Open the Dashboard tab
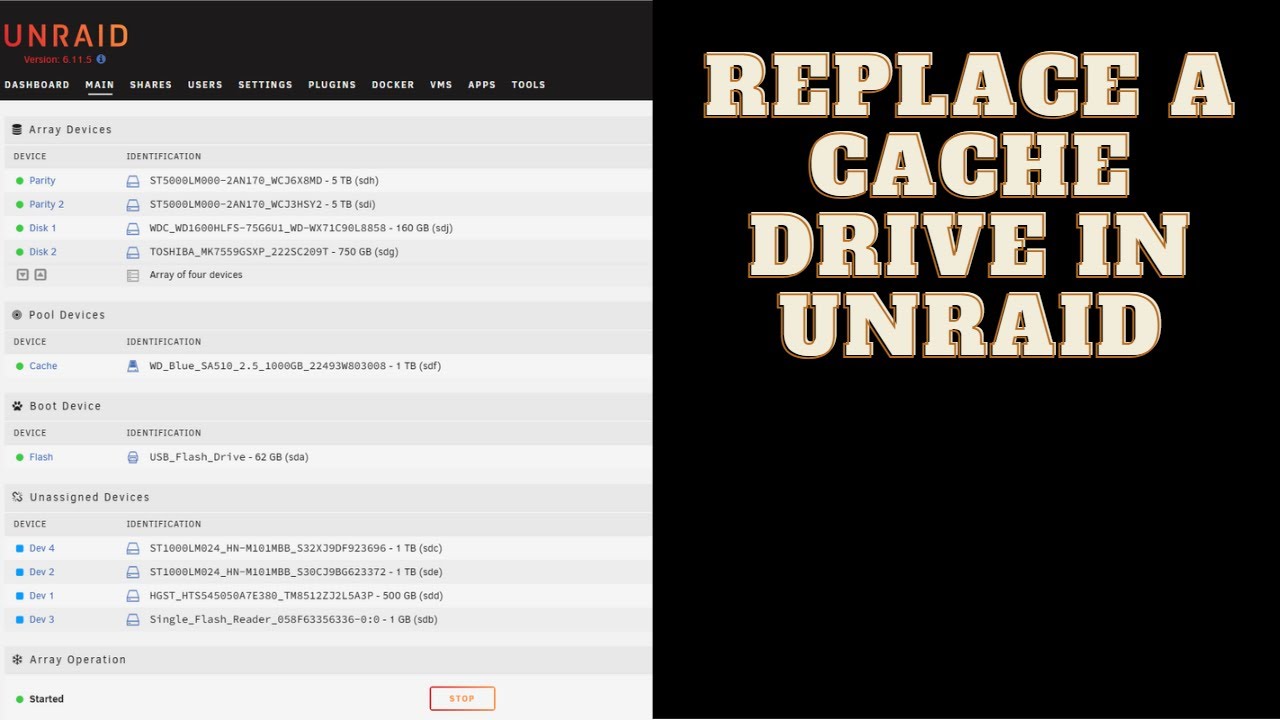1280x720 pixels. (37, 85)
